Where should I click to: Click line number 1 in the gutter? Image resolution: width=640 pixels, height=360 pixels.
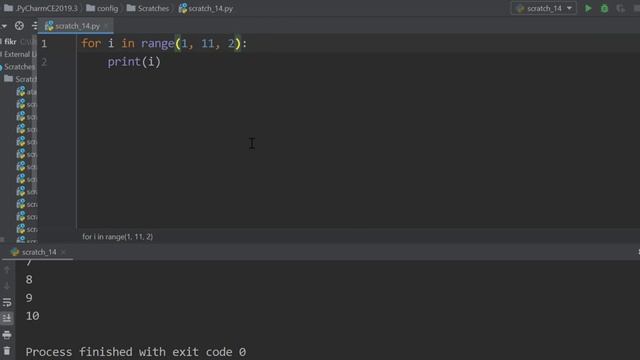pyautogui.click(x=44, y=44)
